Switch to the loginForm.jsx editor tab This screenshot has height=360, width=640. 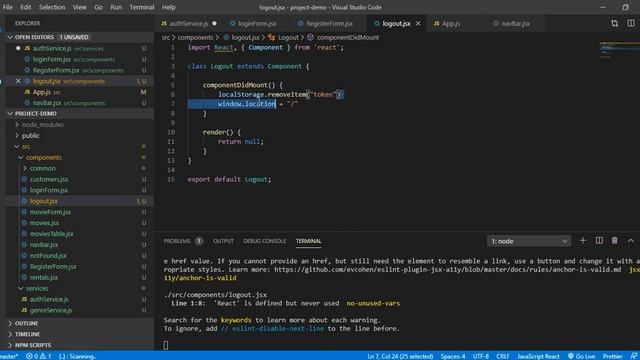point(257,23)
